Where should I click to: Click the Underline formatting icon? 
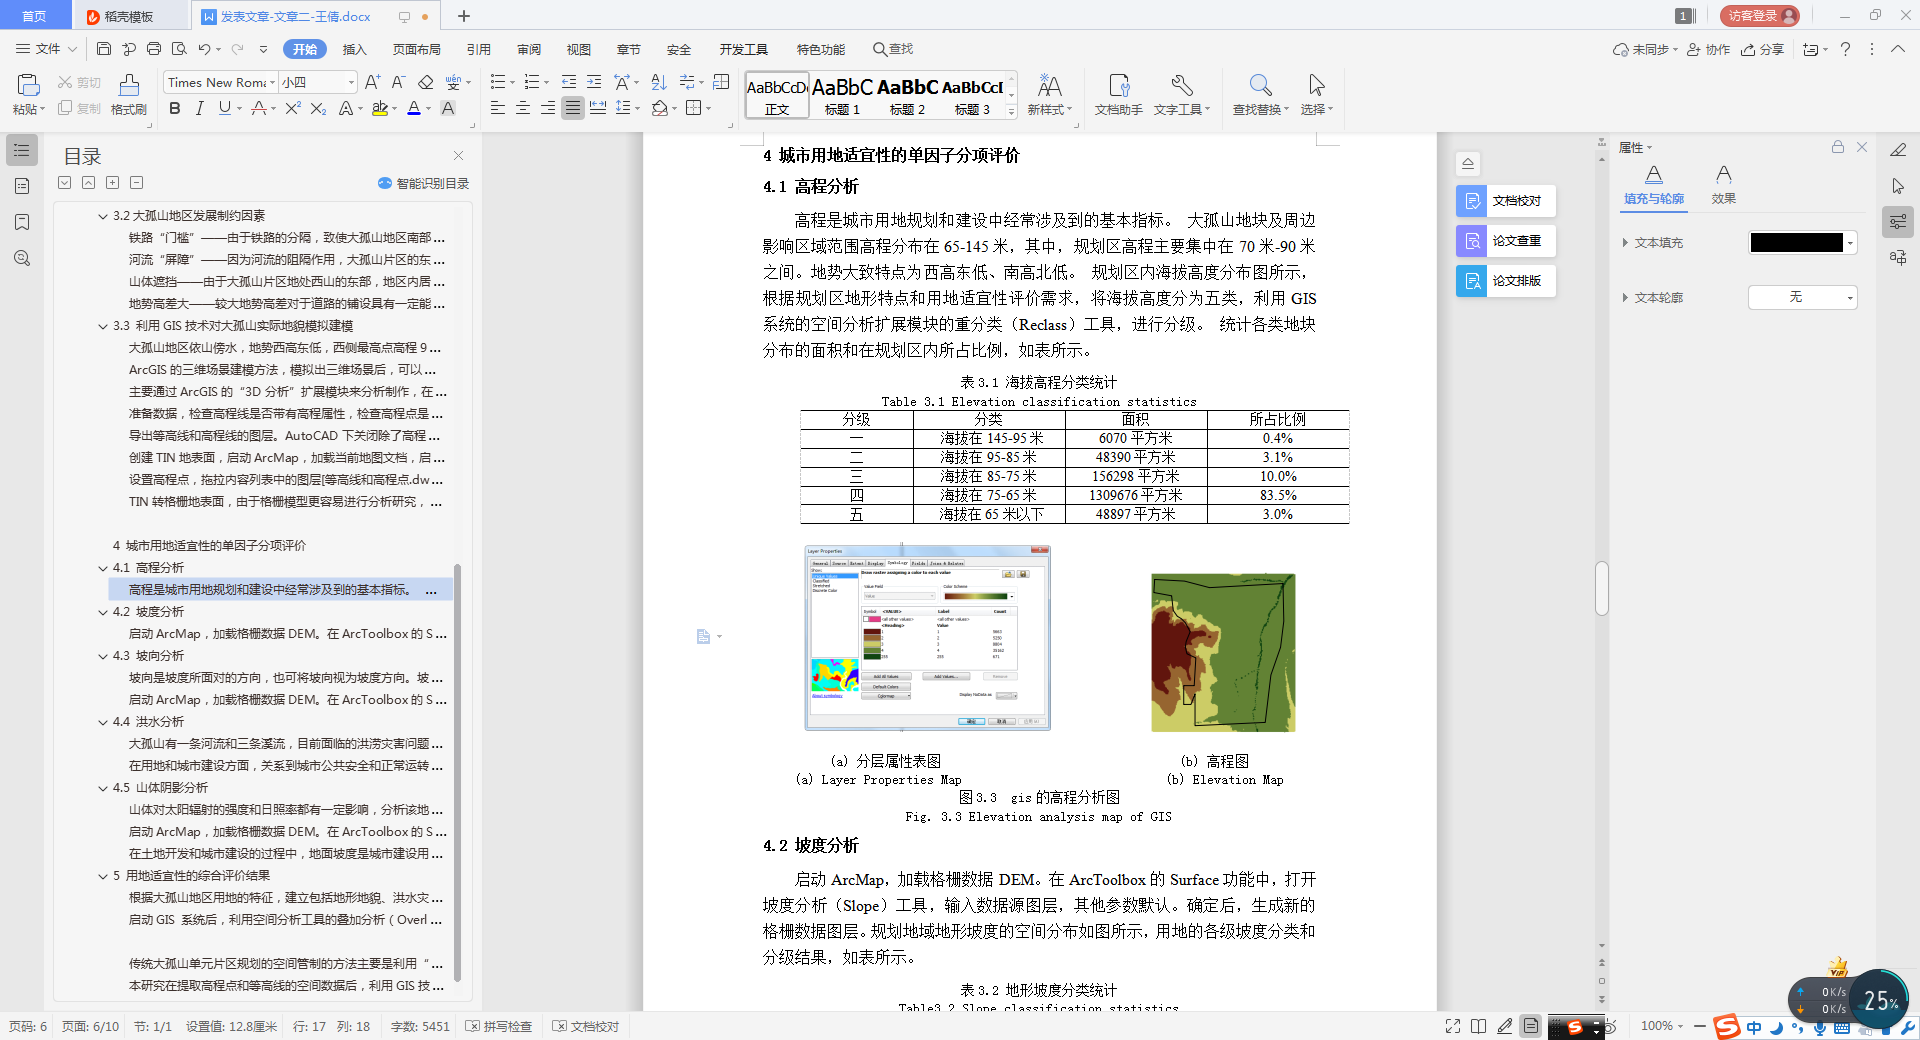pos(224,108)
